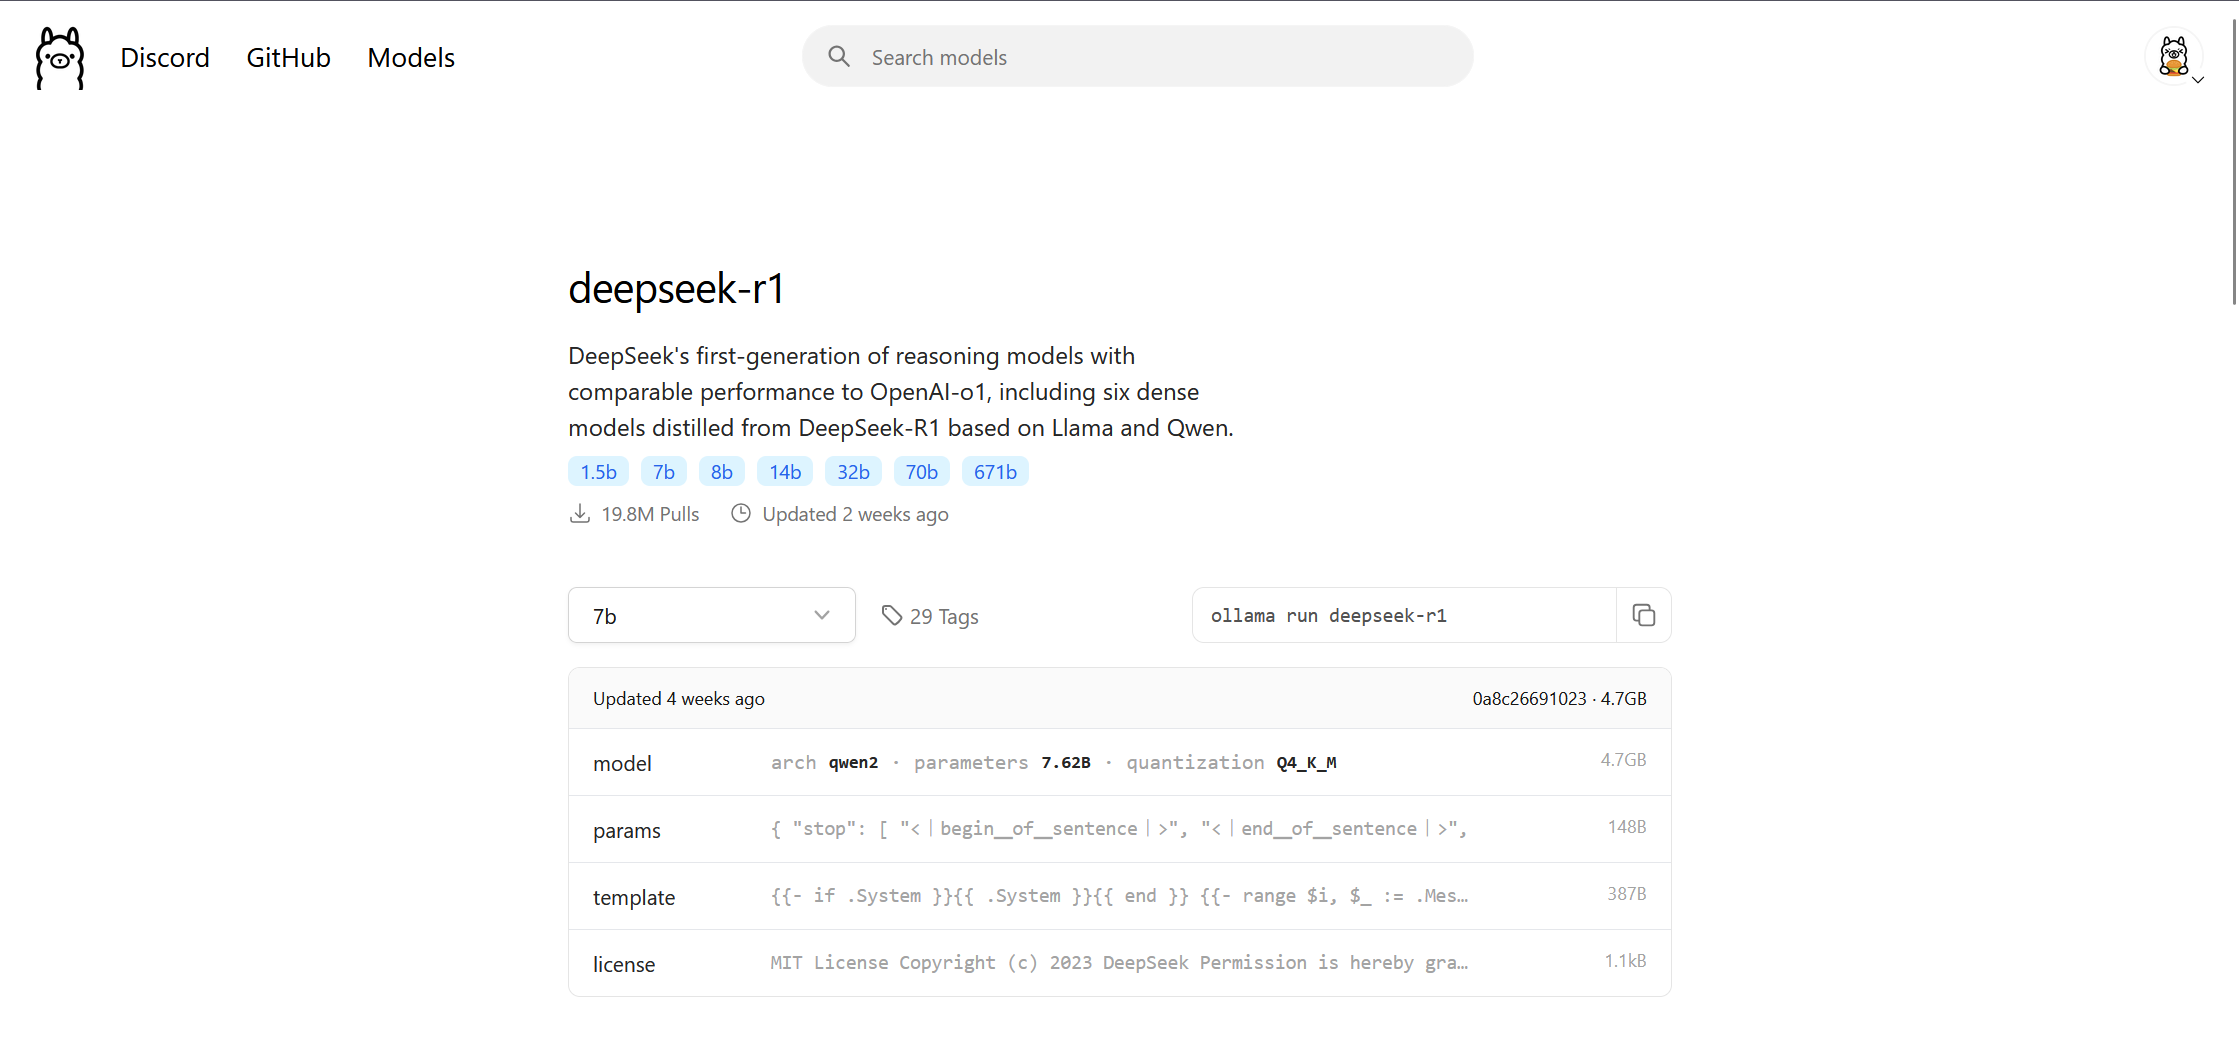Click the deepseek-r1 page title
The image size is (2239, 1044).
pos(676,289)
